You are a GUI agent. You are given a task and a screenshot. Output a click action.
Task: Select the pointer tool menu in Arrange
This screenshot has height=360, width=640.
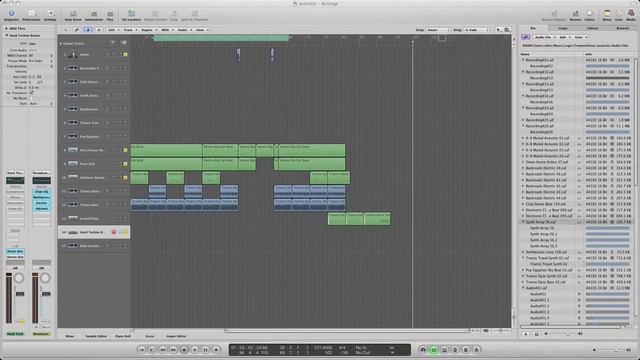pyautogui.click(x=499, y=30)
